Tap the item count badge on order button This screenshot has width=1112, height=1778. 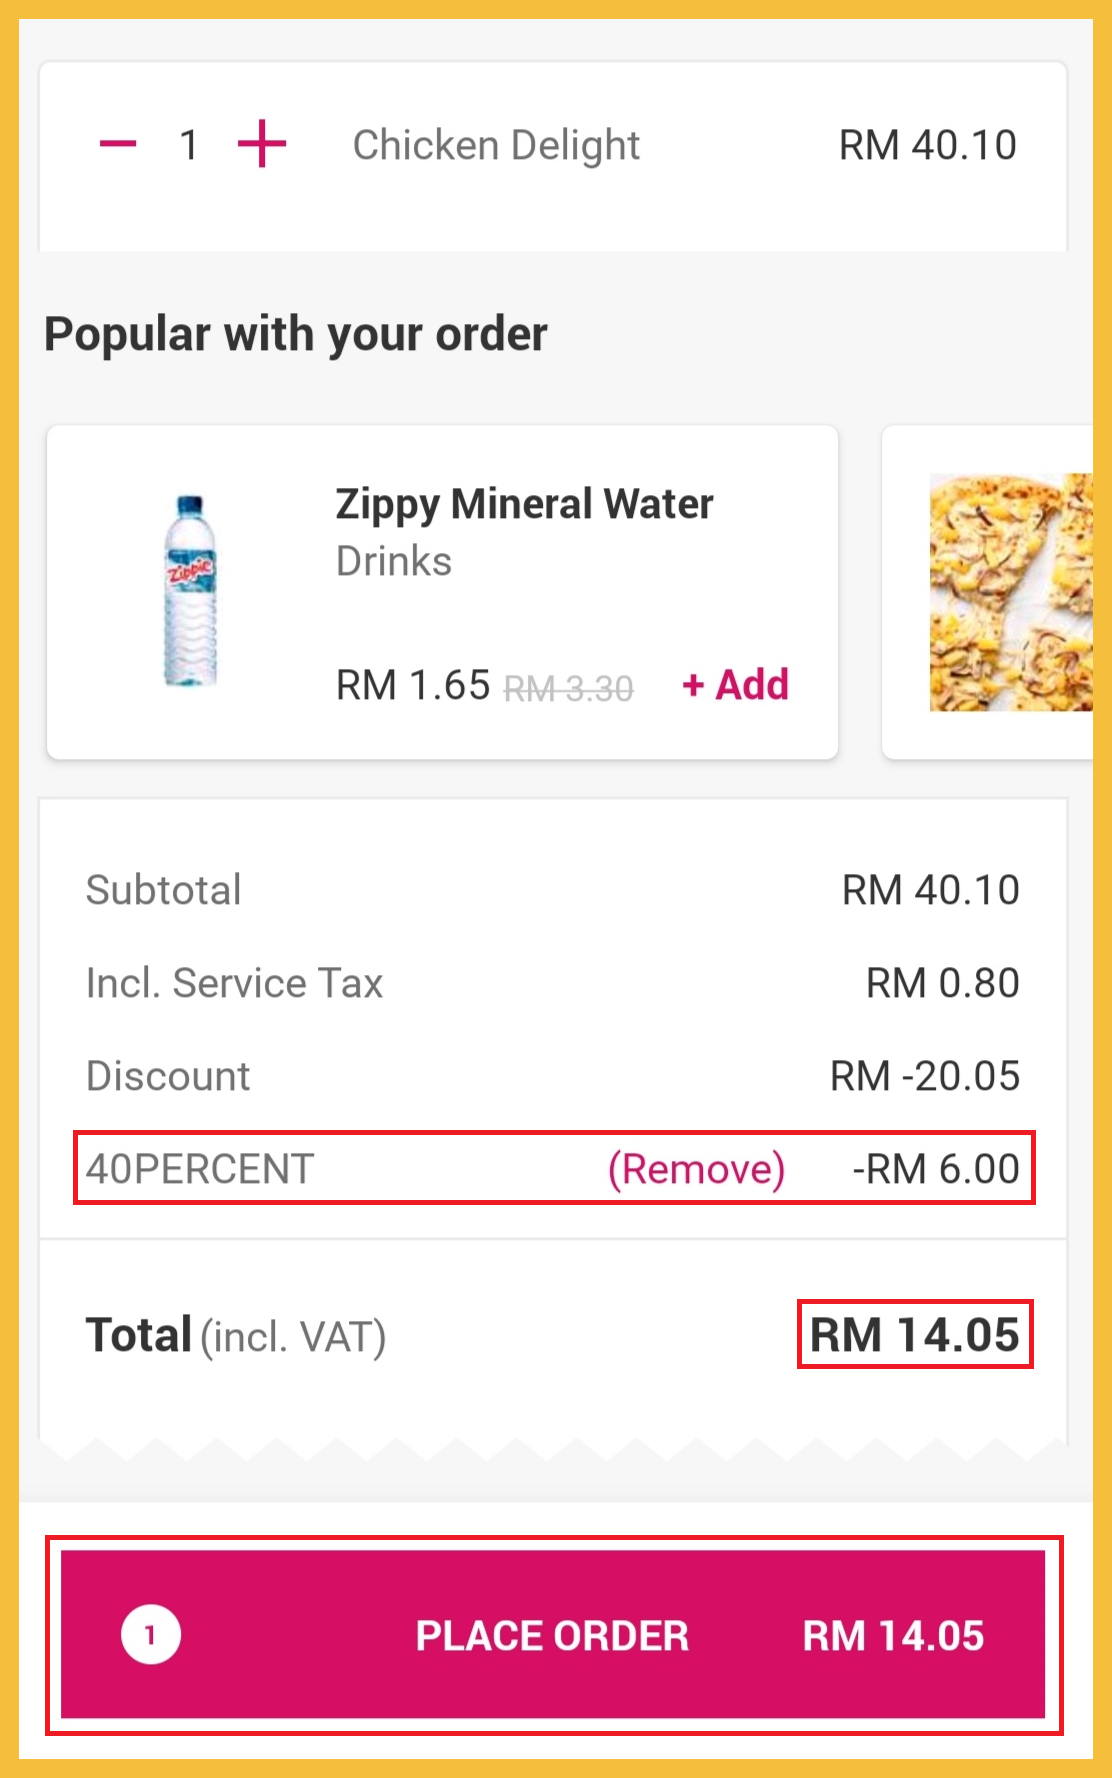click(x=151, y=1635)
